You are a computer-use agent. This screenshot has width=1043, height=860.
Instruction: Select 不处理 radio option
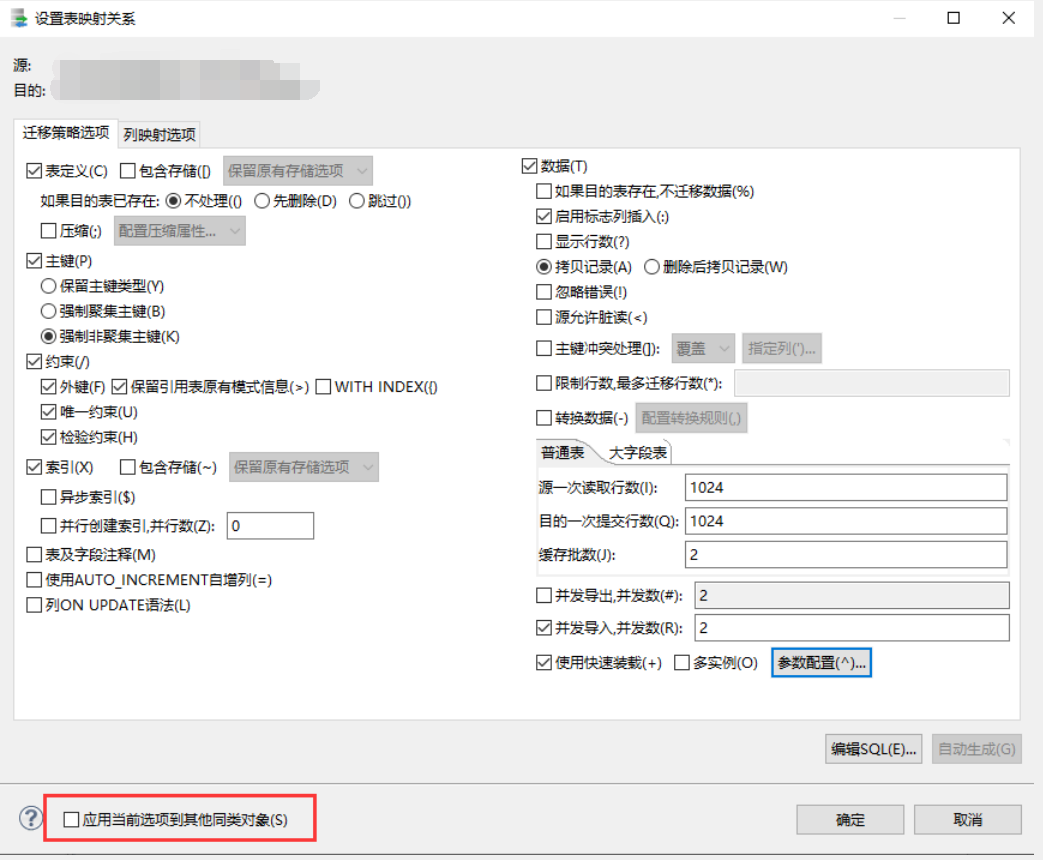173,201
